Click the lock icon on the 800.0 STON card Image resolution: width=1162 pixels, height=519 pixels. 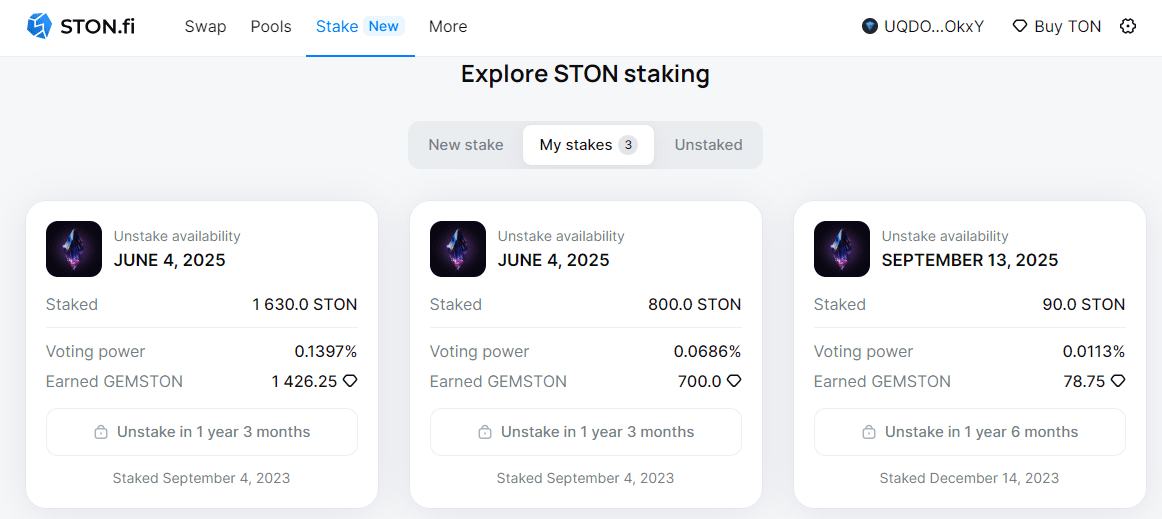[x=484, y=433]
